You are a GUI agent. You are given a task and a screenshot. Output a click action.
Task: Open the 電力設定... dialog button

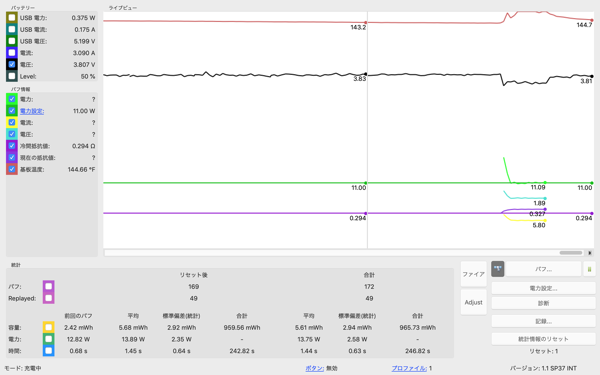coord(543,288)
